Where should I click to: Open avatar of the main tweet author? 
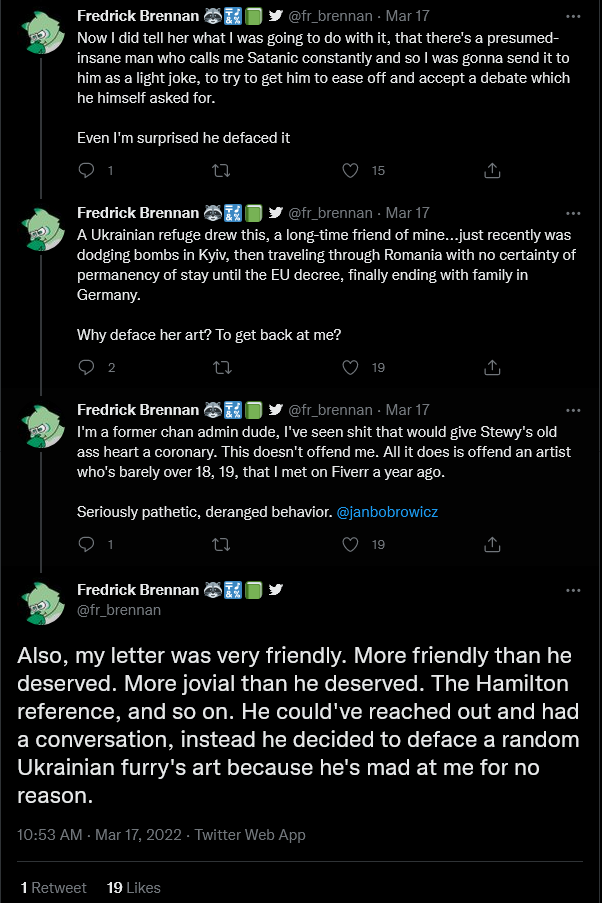tap(43, 603)
